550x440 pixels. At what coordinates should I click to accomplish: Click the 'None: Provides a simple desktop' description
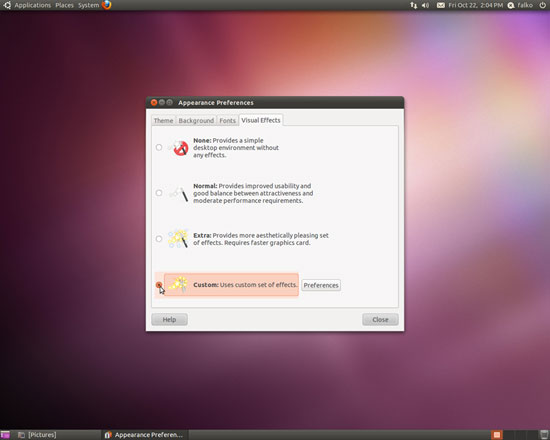click(236, 148)
